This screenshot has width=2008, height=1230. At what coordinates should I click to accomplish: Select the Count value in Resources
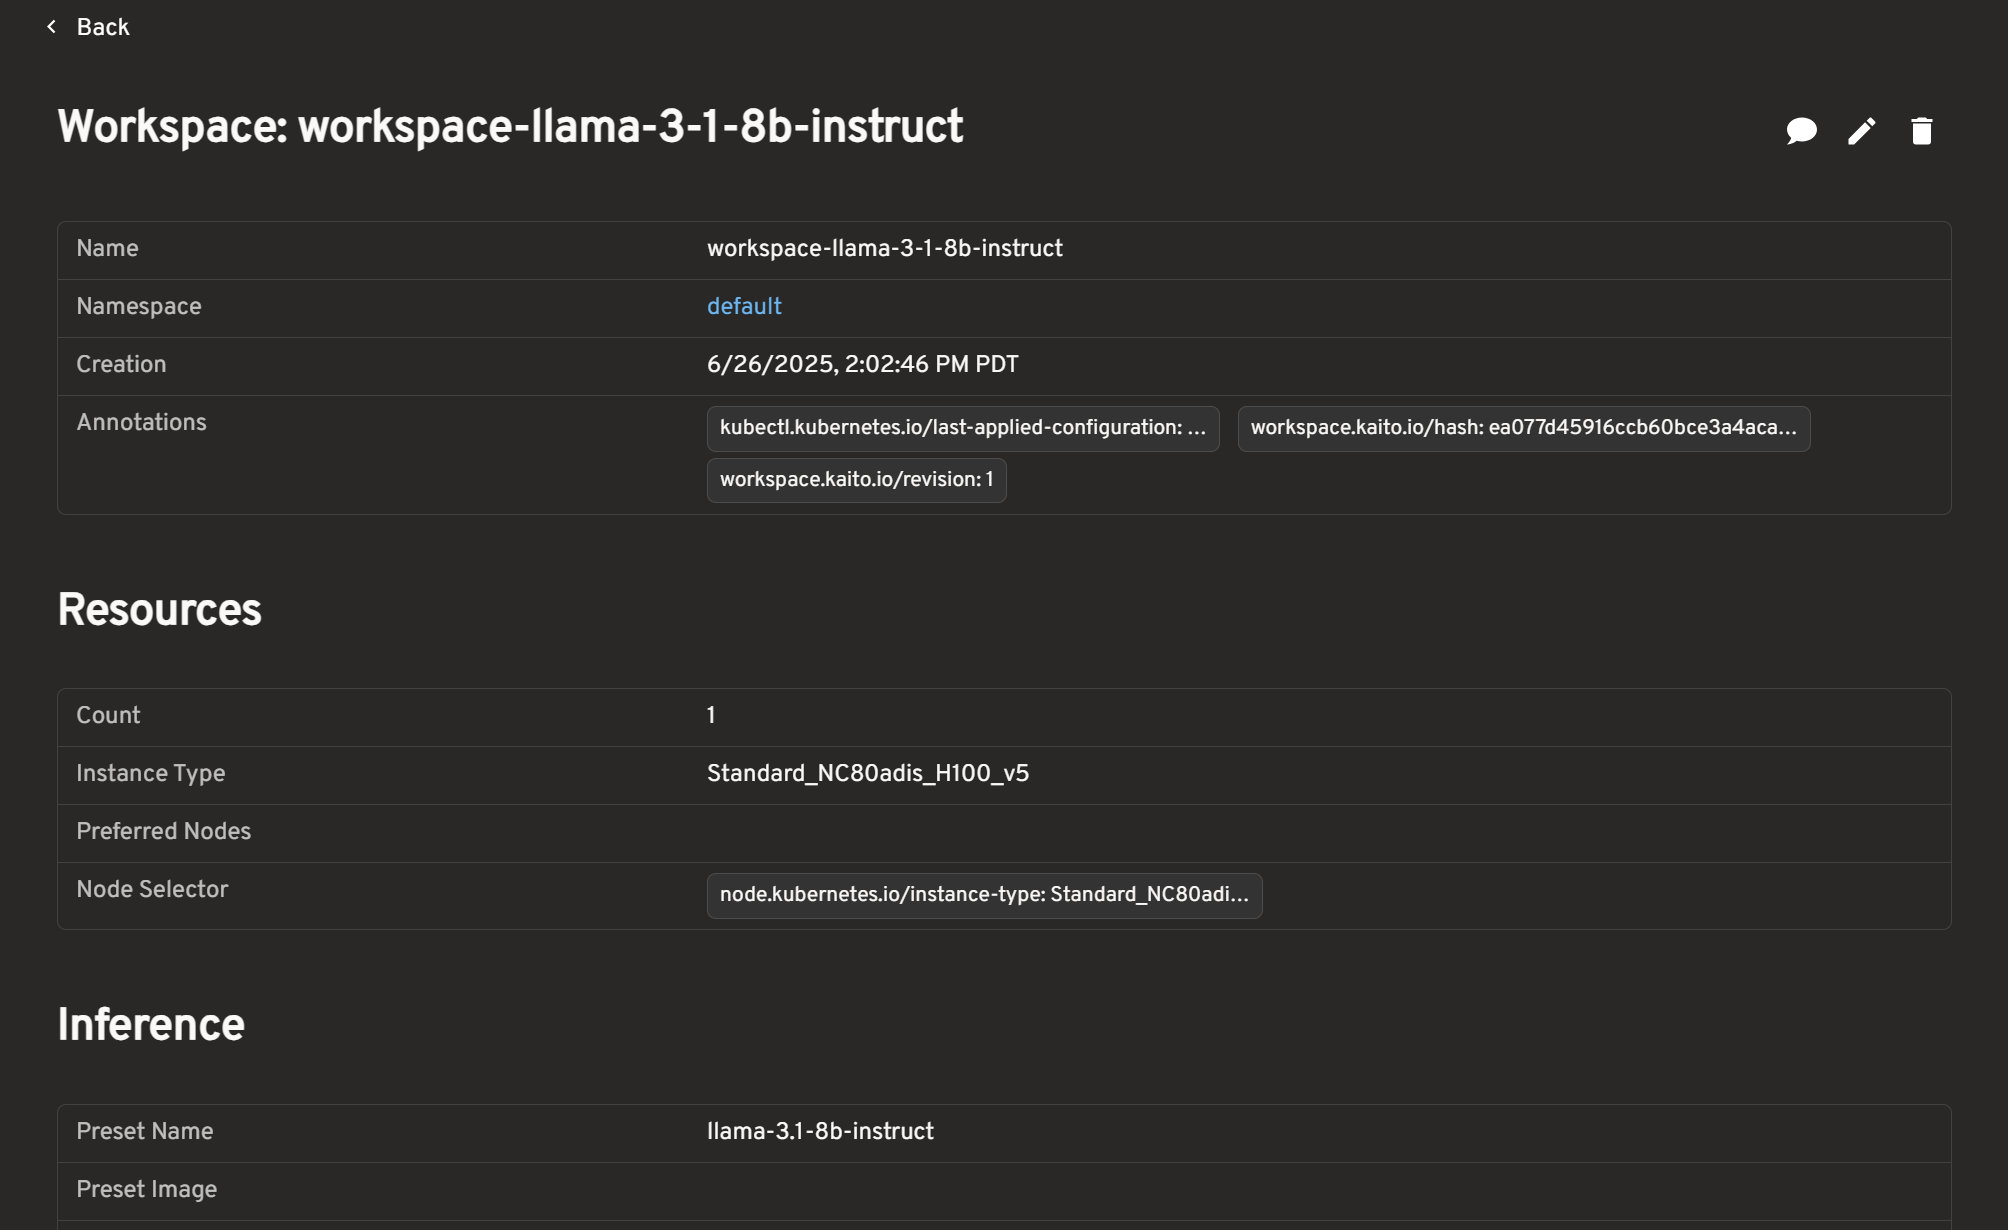tap(711, 716)
